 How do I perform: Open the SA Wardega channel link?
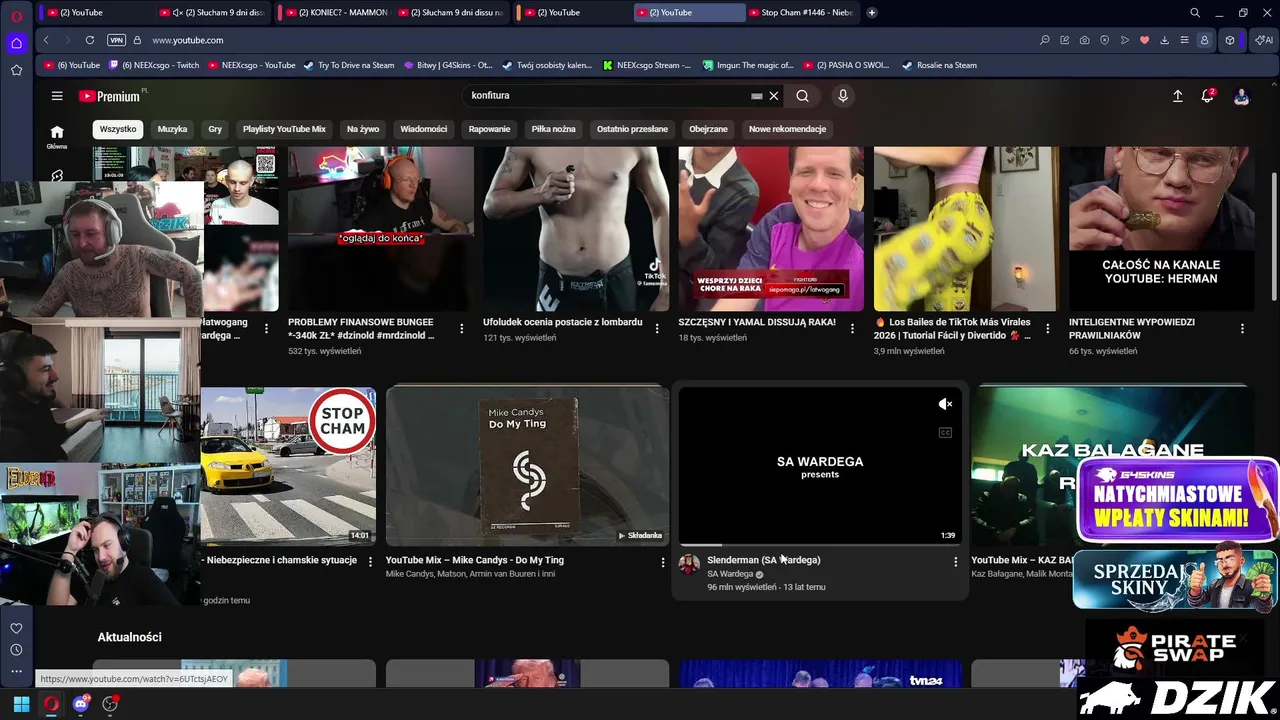(730, 574)
